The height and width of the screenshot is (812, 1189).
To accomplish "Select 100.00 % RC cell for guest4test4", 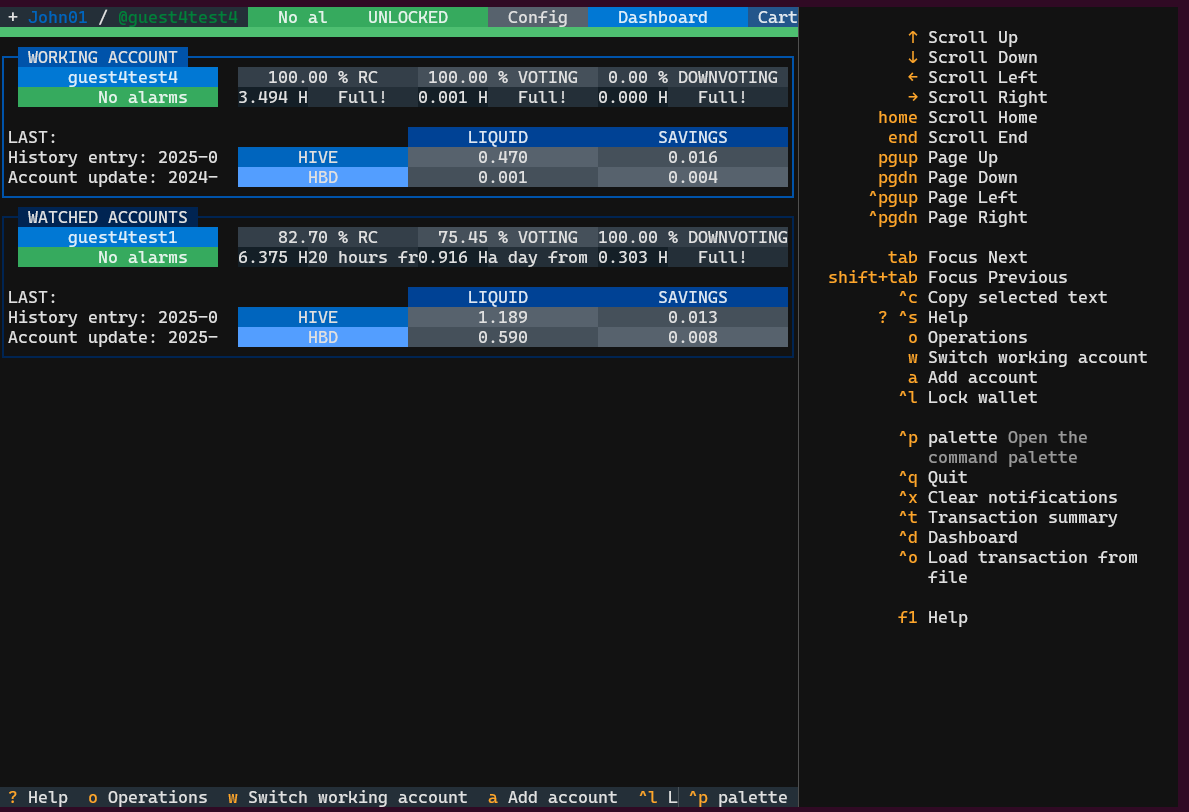I will coord(328,77).
